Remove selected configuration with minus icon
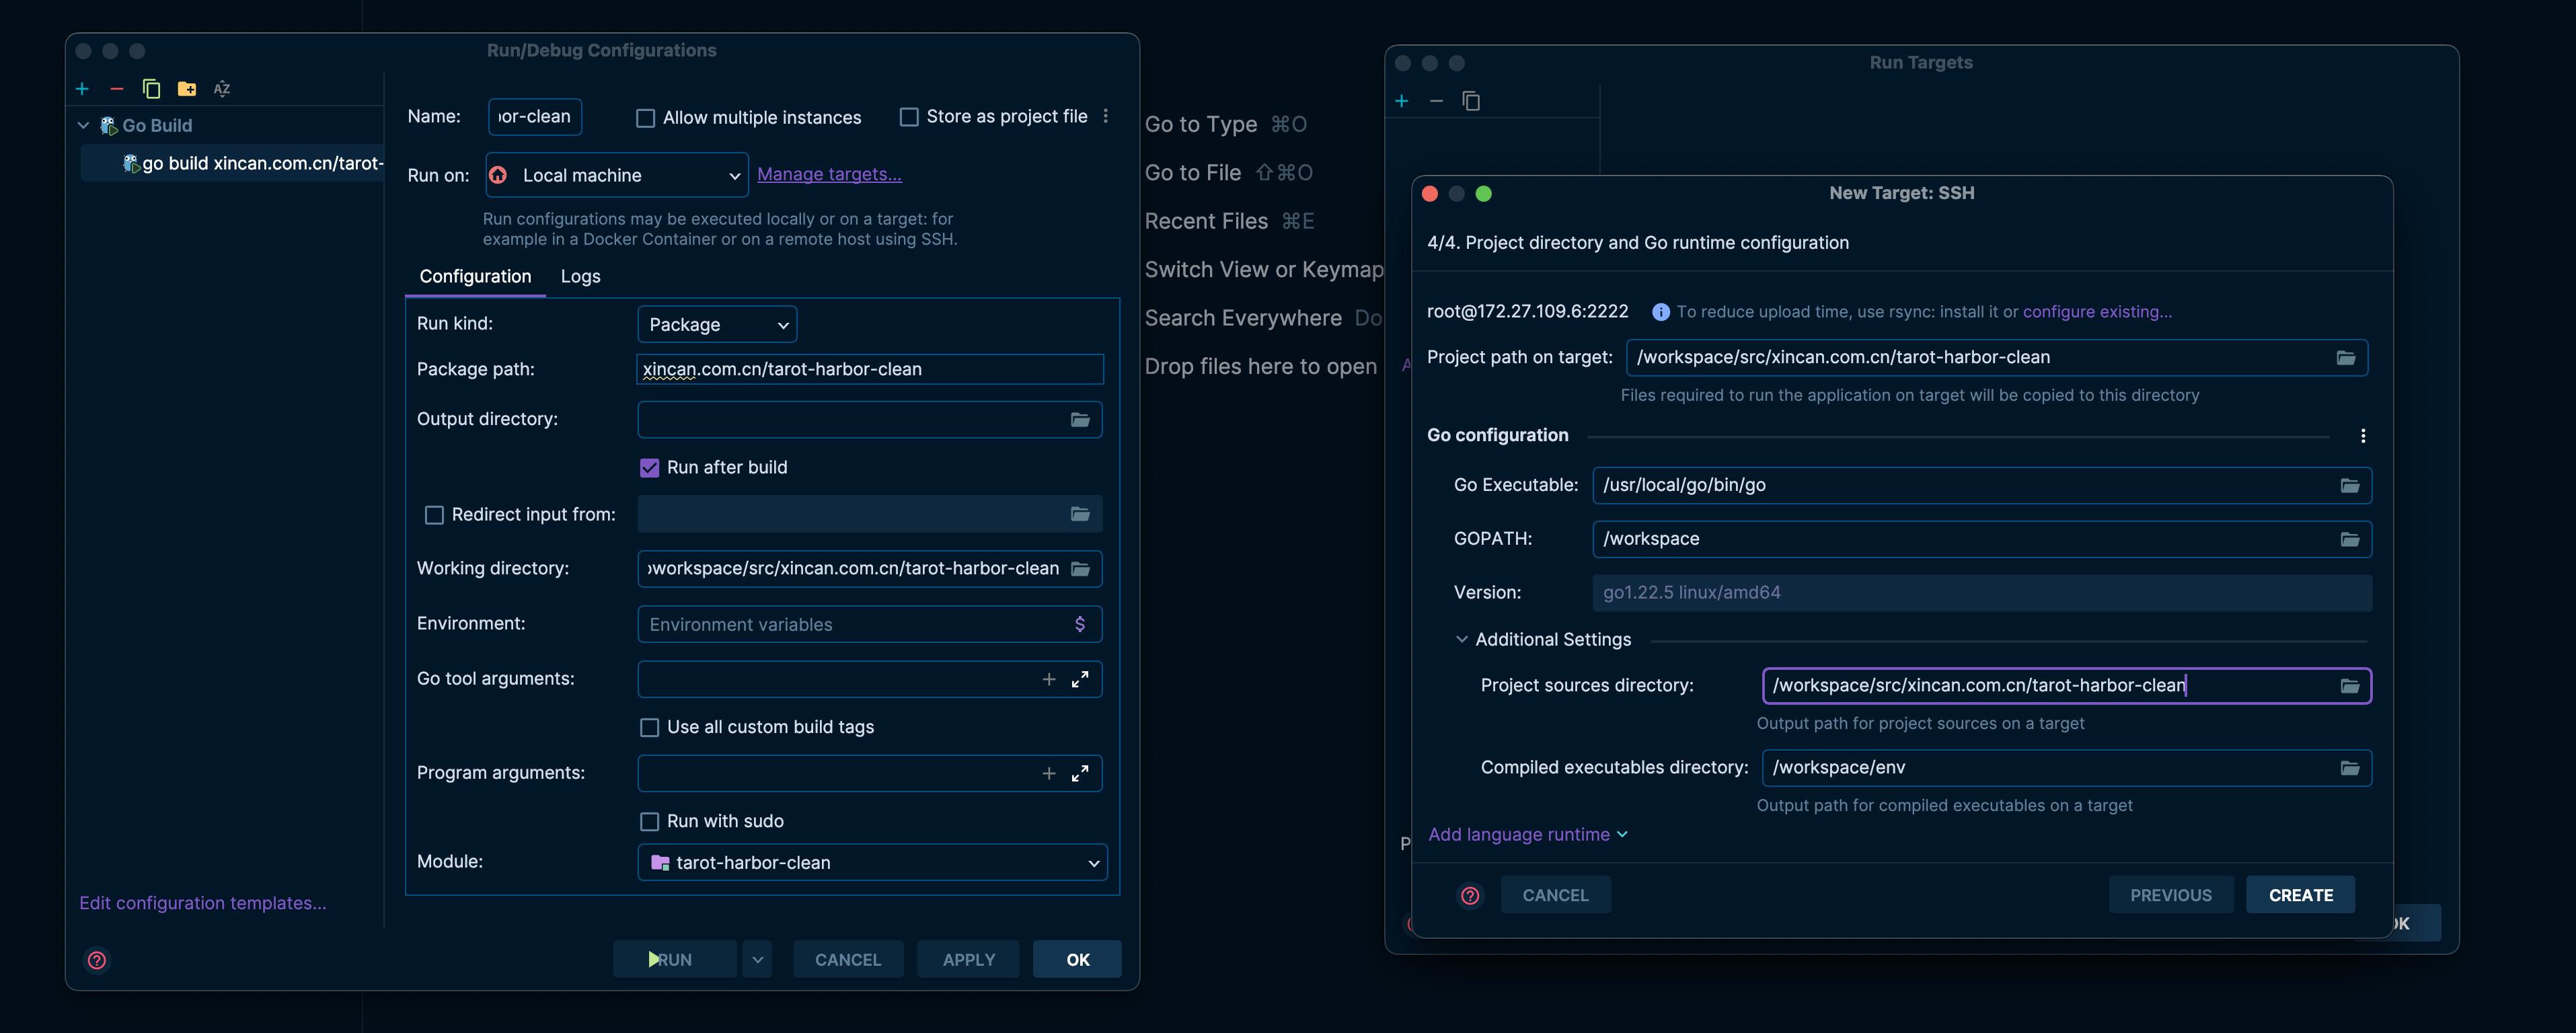This screenshot has height=1033, width=2576. coord(116,89)
